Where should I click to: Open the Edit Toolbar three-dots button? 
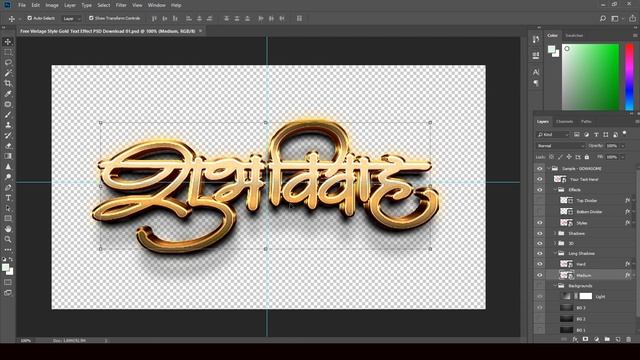[8, 249]
